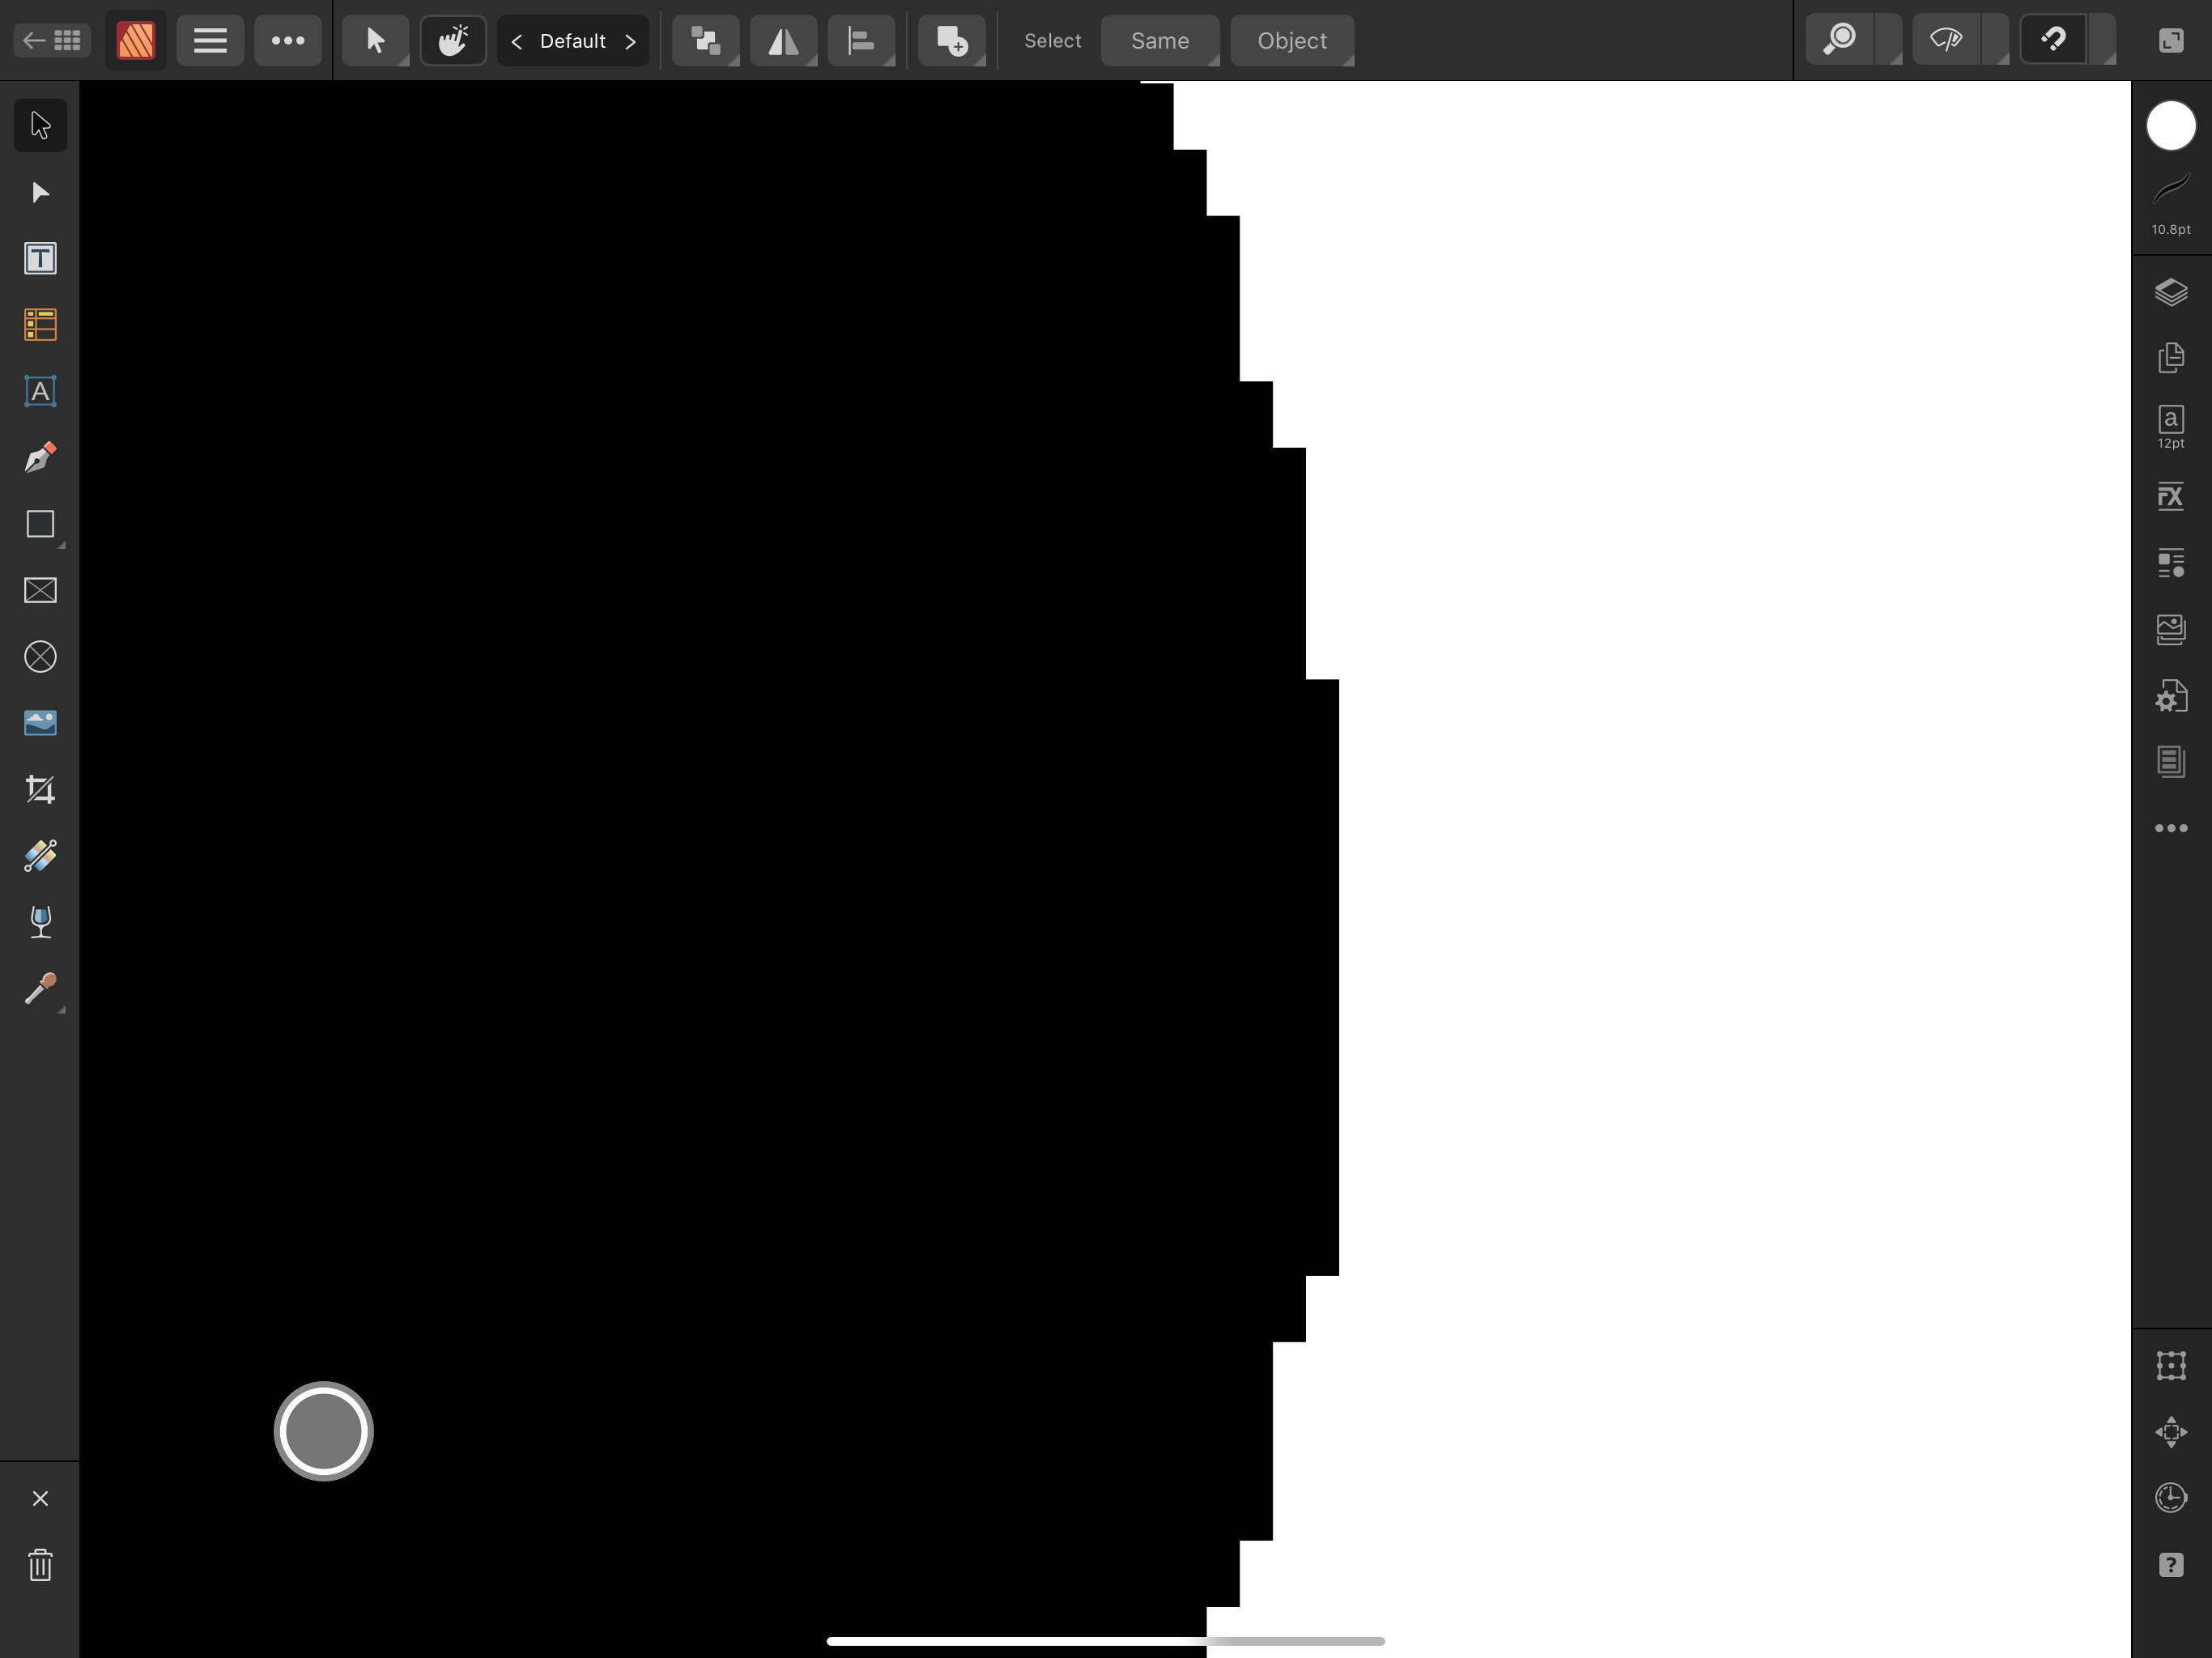
Task: Select the Frame Text tool
Action: pyautogui.click(x=40, y=259)
